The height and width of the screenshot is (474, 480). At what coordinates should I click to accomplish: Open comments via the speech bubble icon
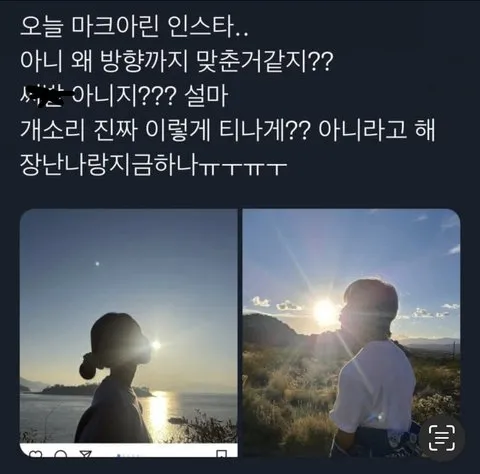[x=60, y=454]
